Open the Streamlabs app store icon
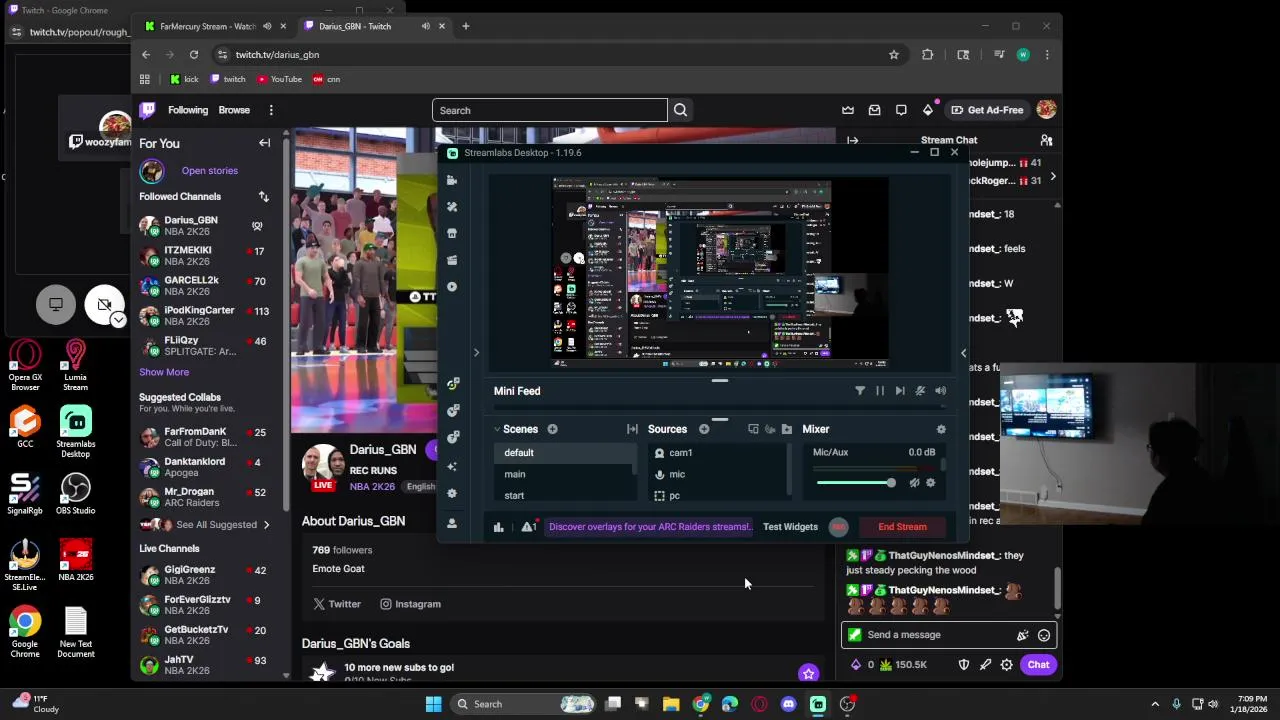1280x720 pixels. tap(452, 233)
